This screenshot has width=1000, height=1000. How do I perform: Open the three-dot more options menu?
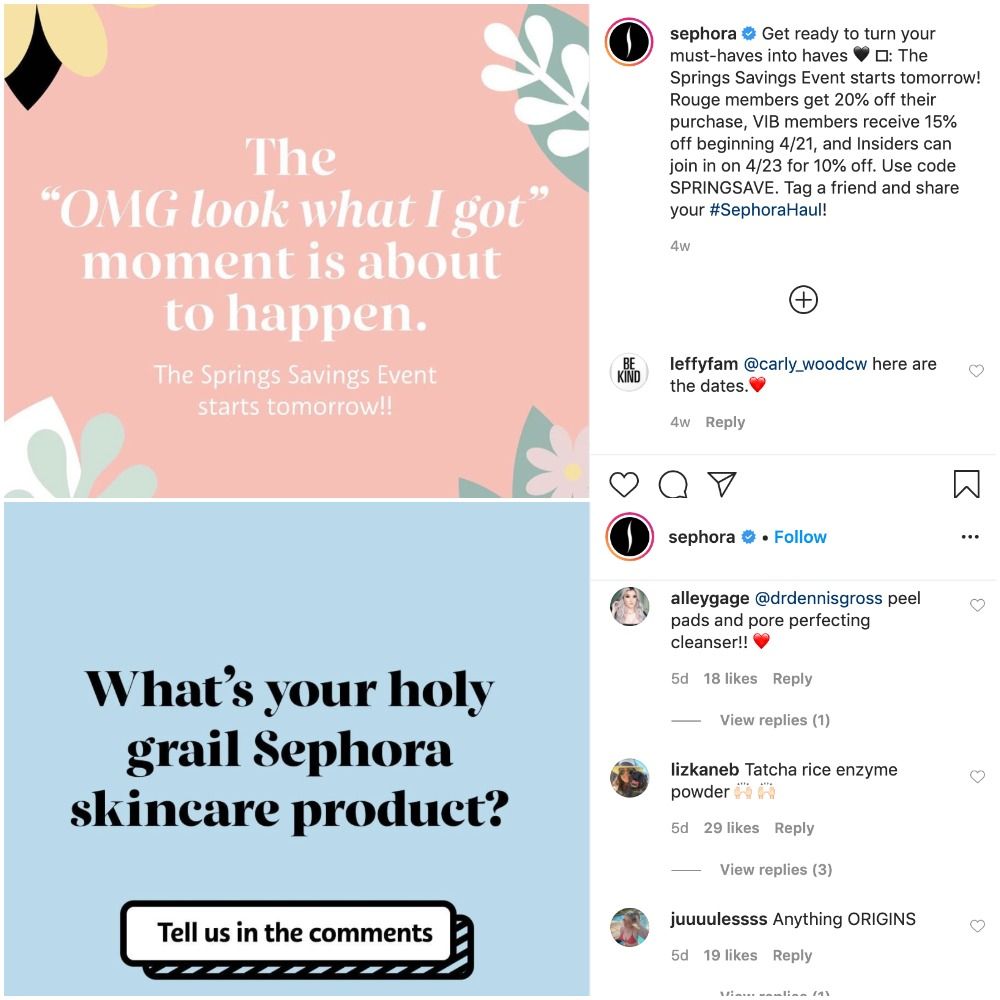(x=970, y=537)
